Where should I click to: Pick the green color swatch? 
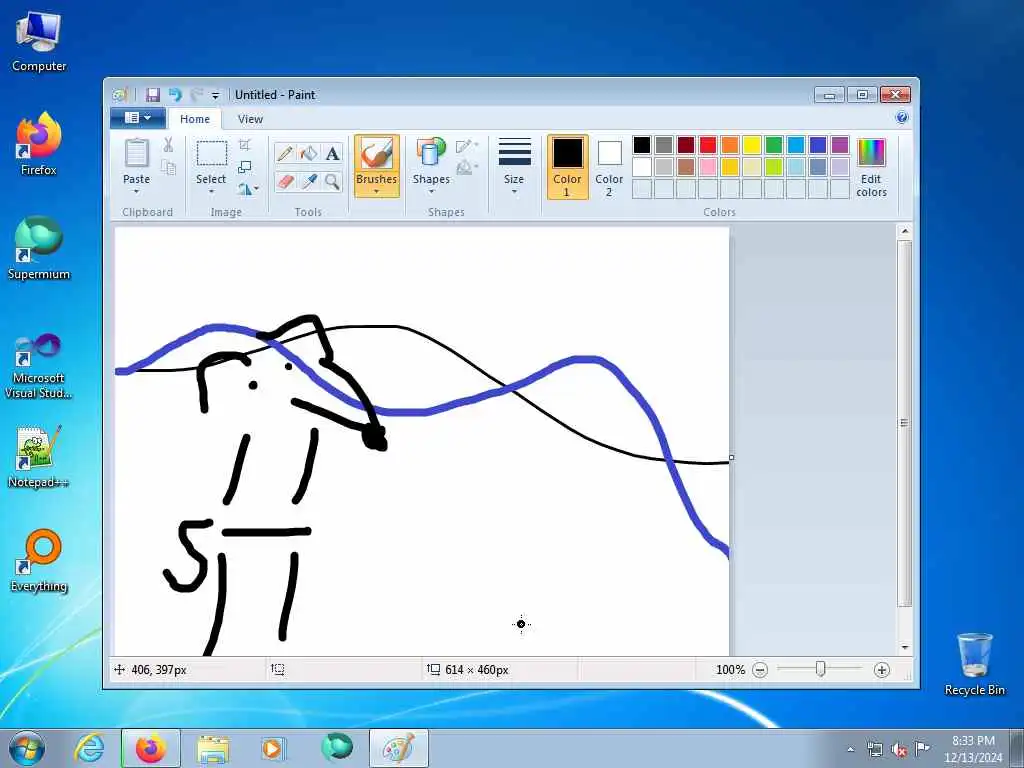(x=774, y=145)
